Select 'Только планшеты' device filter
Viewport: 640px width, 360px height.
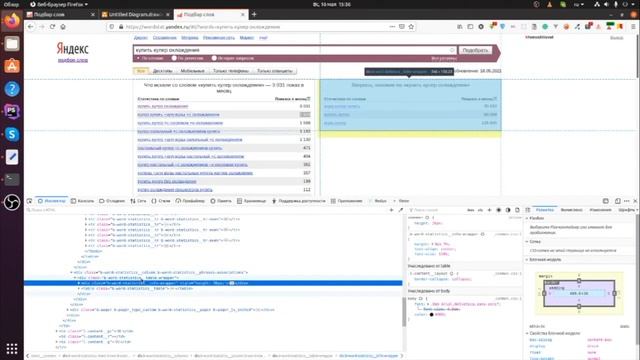tap(275, 71)
